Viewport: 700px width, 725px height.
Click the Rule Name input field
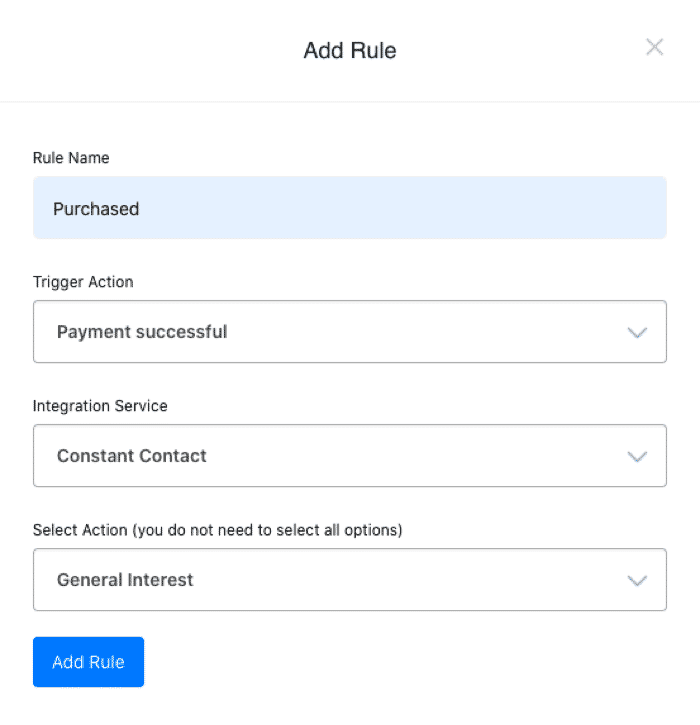pos(350,208)
